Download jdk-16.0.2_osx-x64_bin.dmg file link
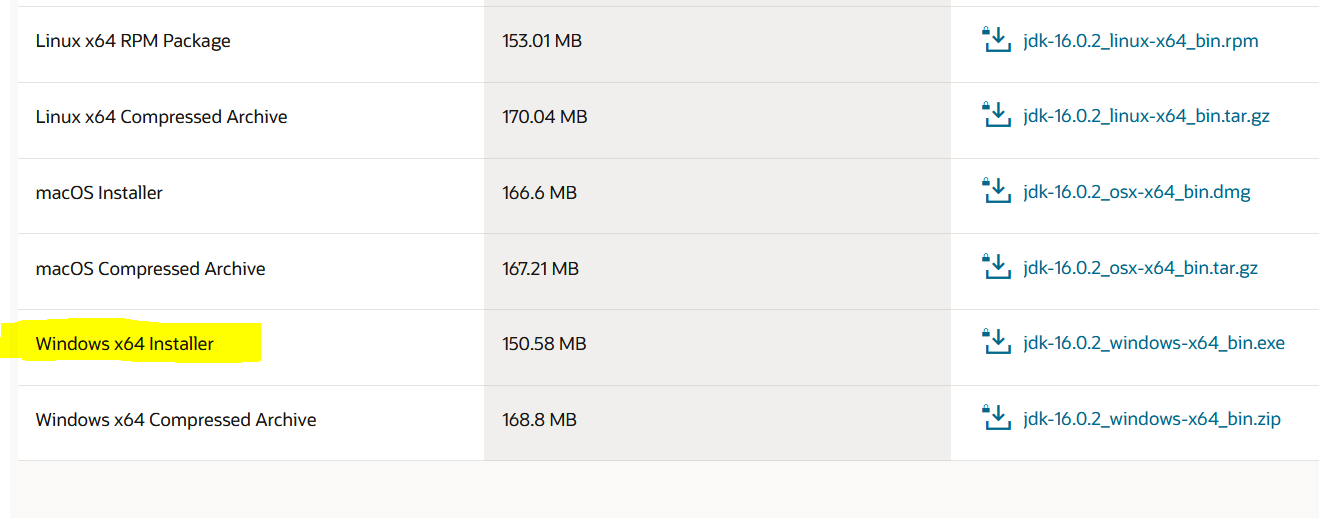 tap(1137, 193)
